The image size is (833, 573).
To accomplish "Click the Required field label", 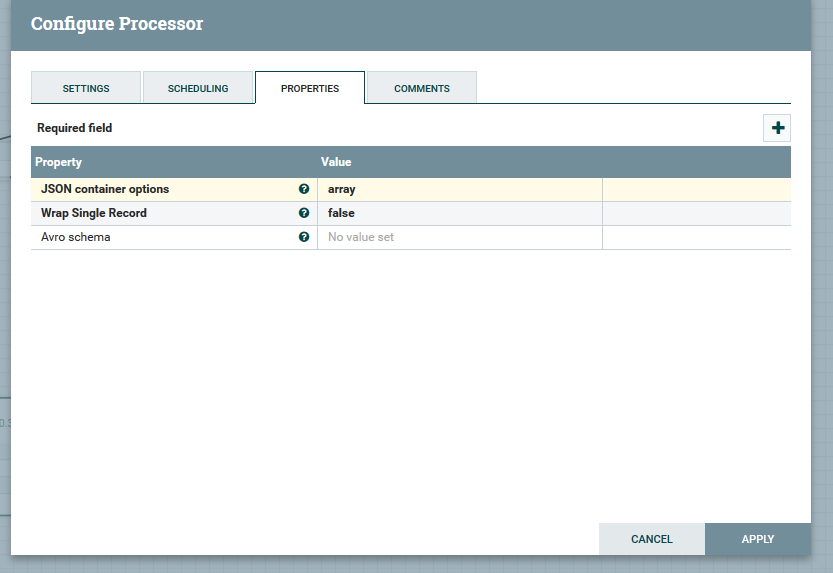I will click(x=75, y=128).
